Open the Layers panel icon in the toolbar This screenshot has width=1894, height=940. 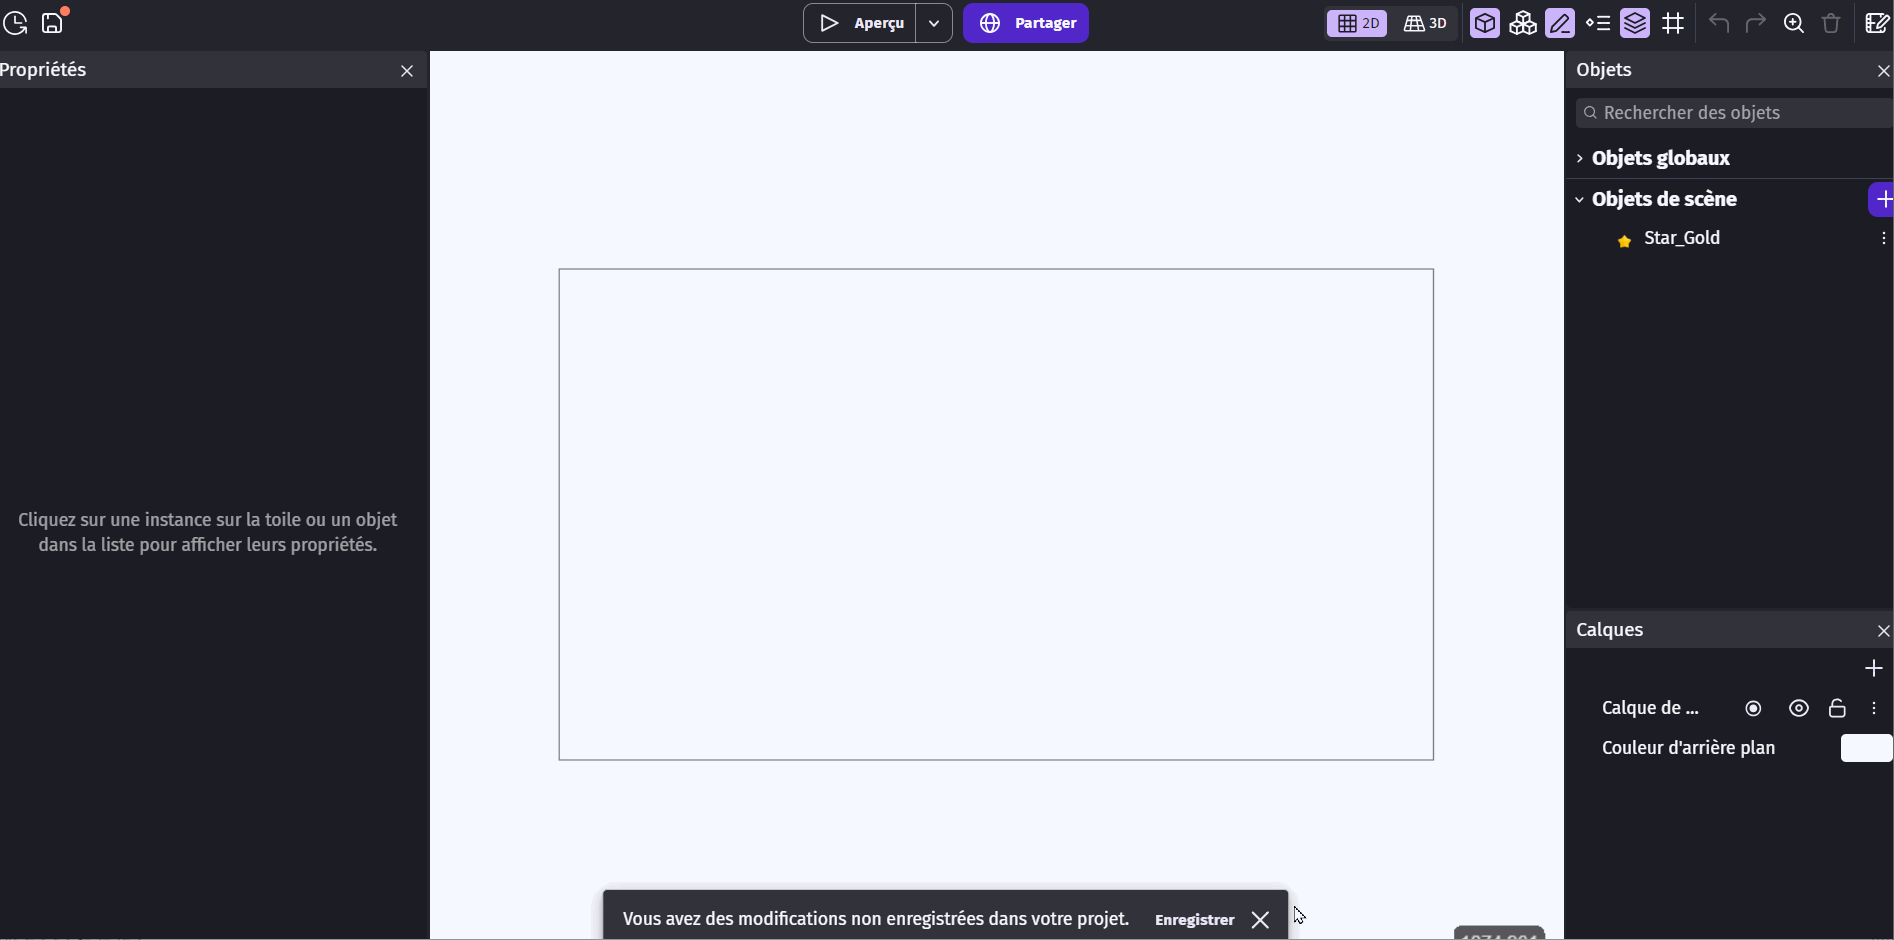[1636, 23]
